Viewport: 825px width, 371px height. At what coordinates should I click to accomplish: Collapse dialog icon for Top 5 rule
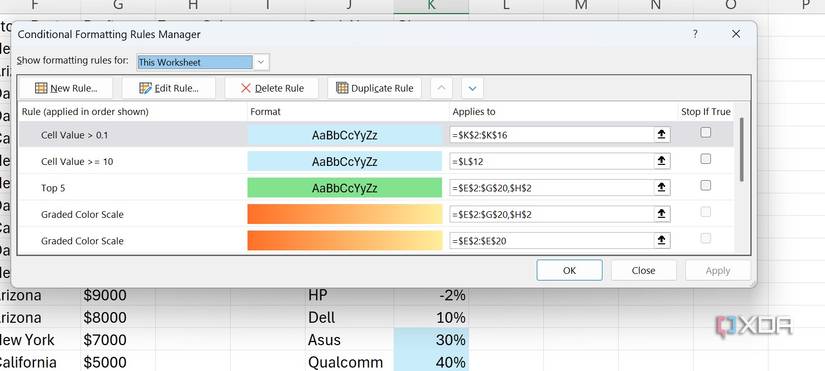point(661,187)
